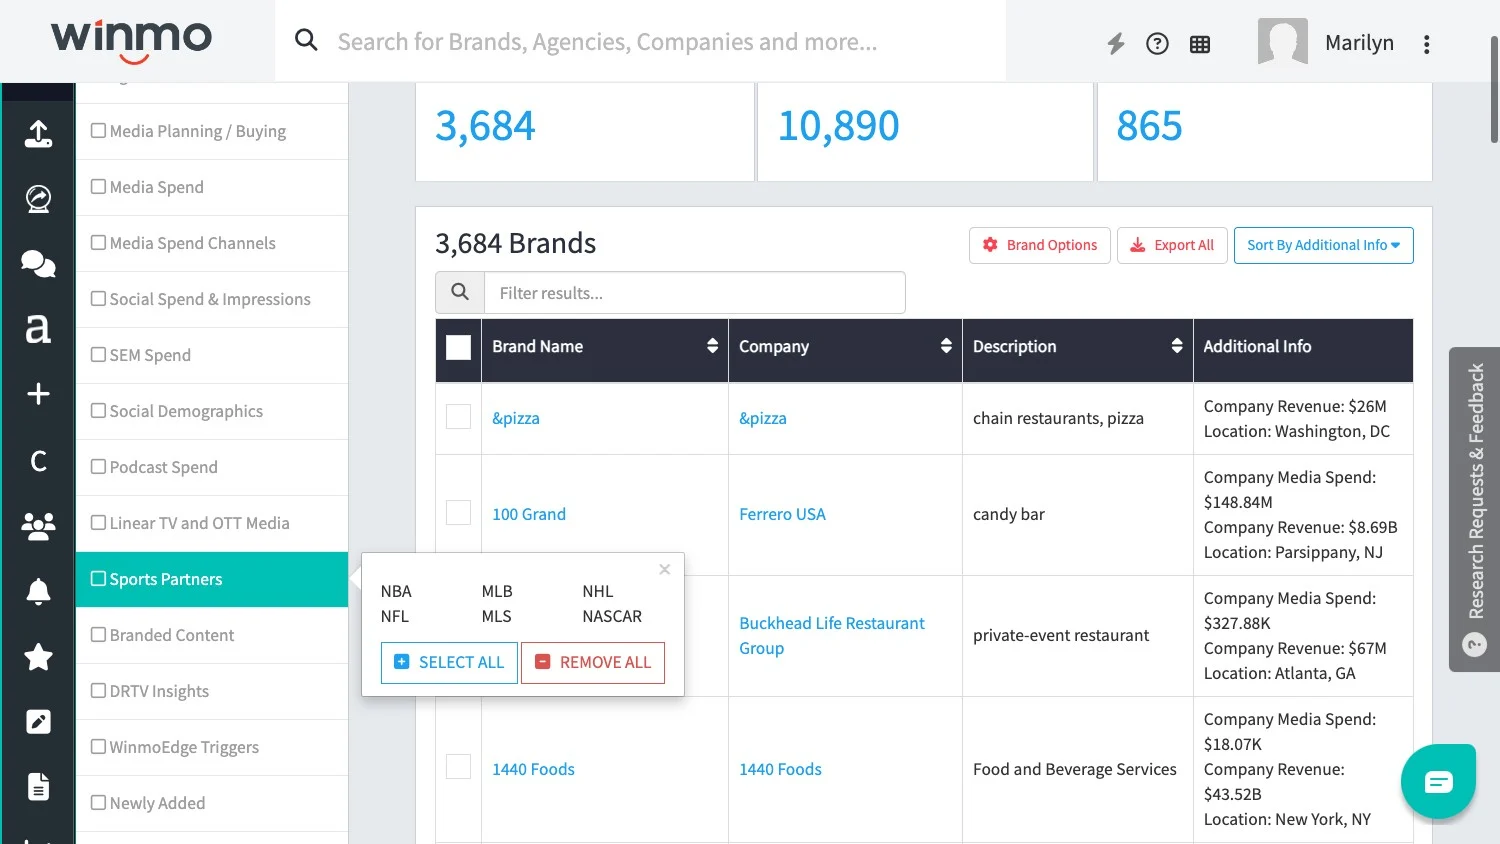
Task: Click the search magnifier in the top bar
Action: [x=306, y=40]
